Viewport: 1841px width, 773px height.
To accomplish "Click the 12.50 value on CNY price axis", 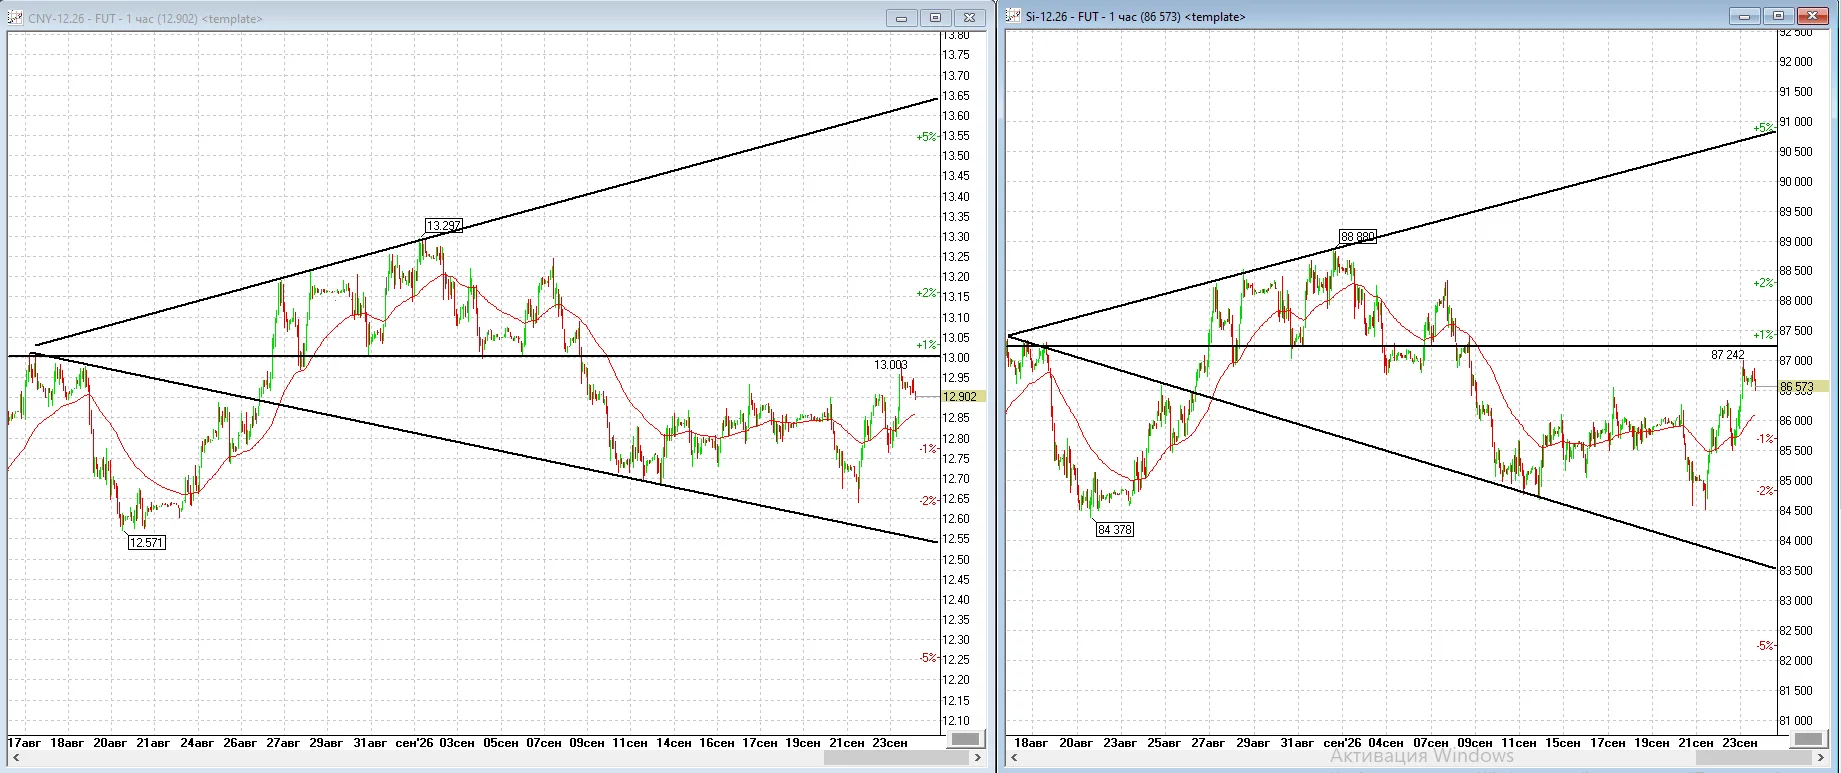I will click(956, 560).
